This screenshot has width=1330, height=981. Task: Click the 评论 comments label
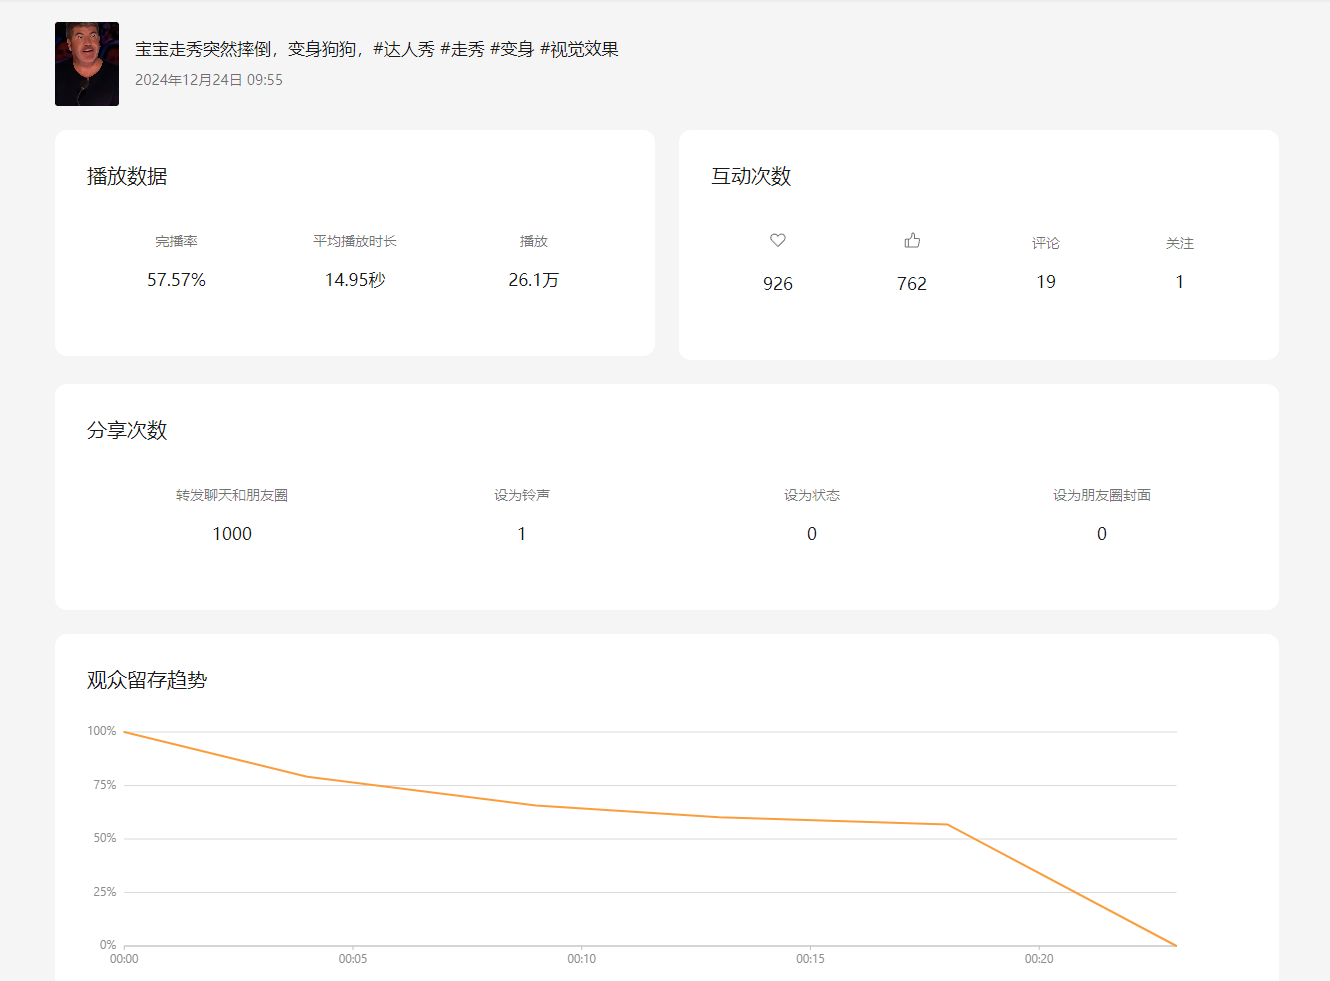[1045, 243]
